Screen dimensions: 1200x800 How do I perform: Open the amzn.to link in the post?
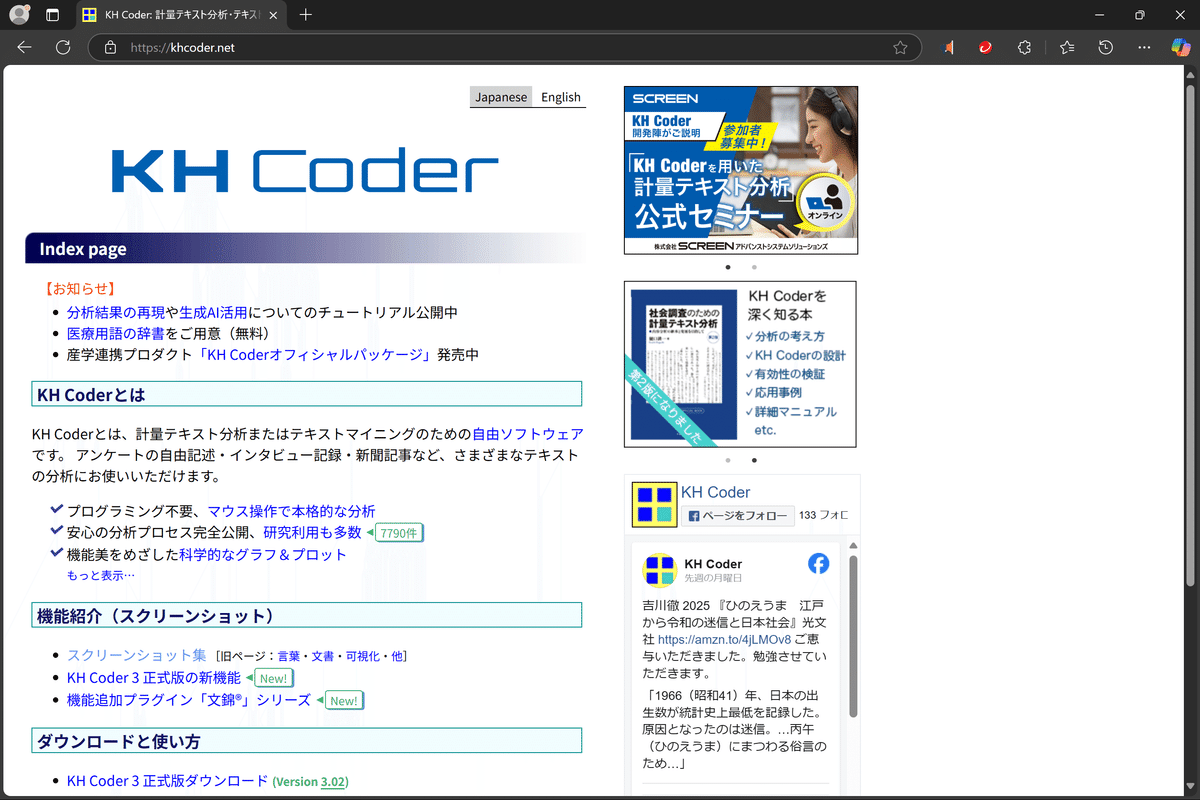coord(724,639)
